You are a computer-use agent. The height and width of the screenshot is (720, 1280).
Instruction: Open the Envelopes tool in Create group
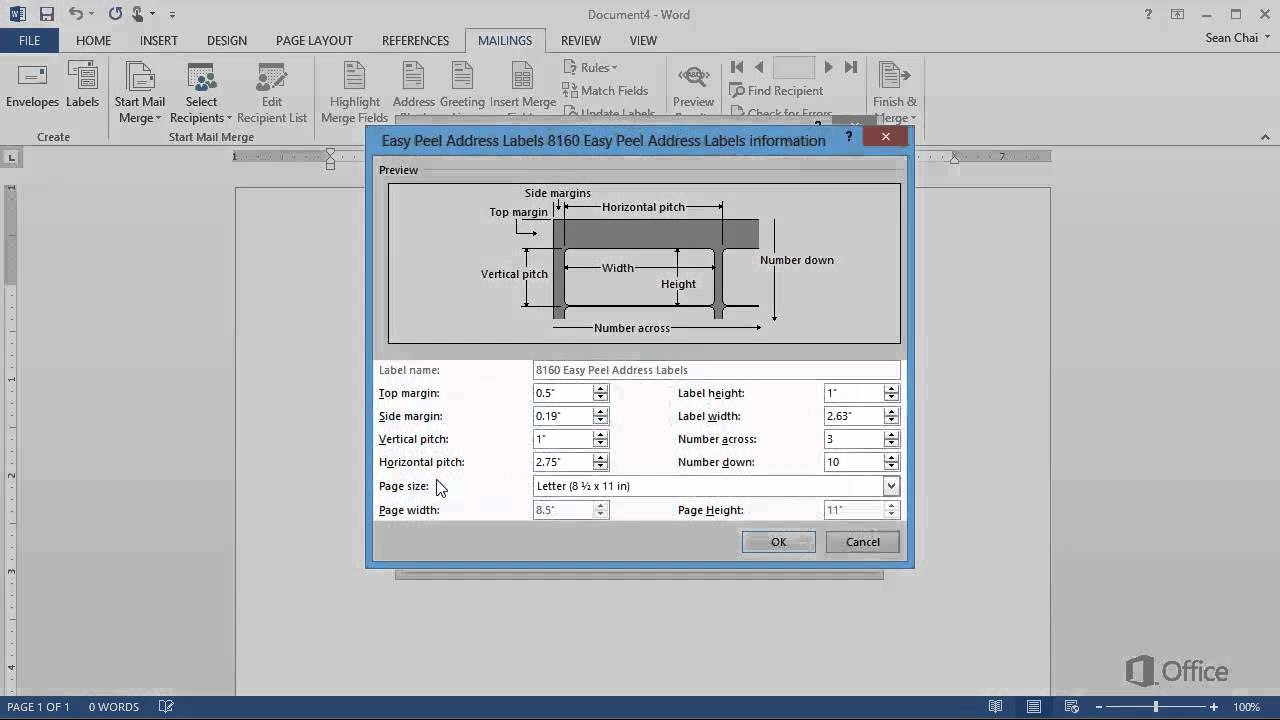(32, 90)
